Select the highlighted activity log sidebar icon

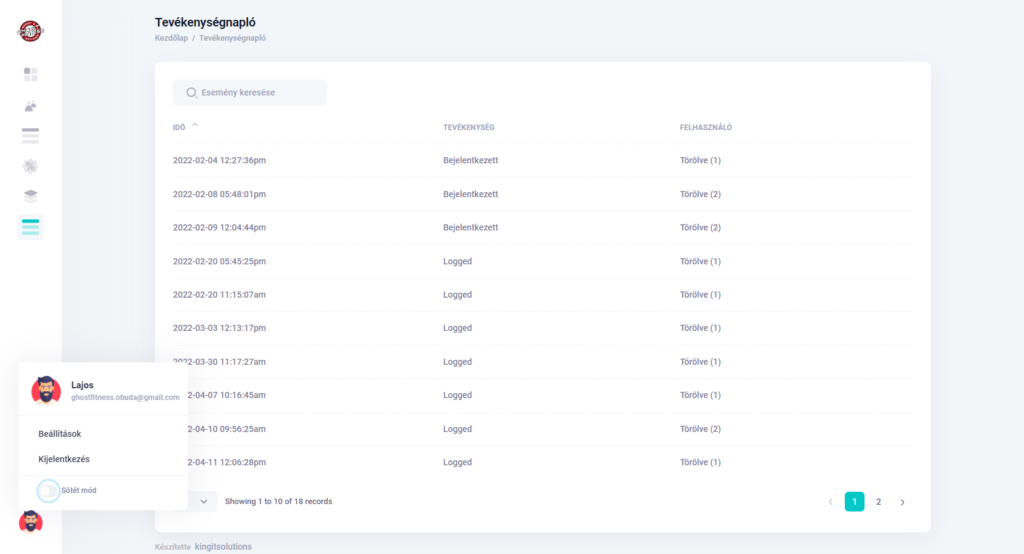(30, 227)
